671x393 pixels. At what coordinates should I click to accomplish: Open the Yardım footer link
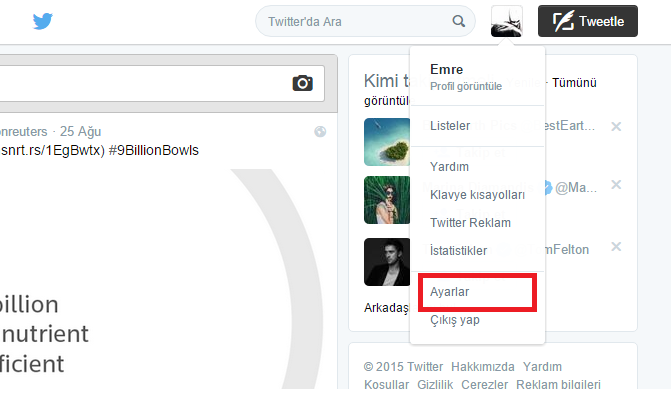pyautogui.click(x=542, y=367)
